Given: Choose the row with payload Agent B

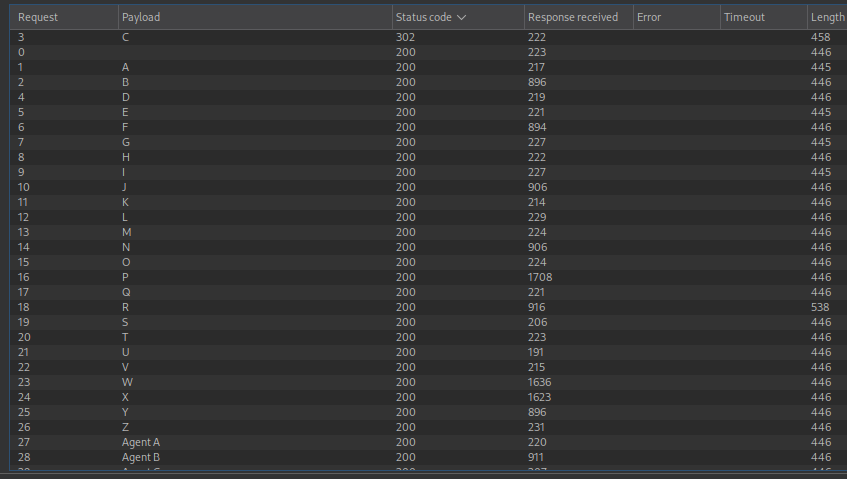Looking at the screenshot, I should pyautogui.click(x=250, y=457).
